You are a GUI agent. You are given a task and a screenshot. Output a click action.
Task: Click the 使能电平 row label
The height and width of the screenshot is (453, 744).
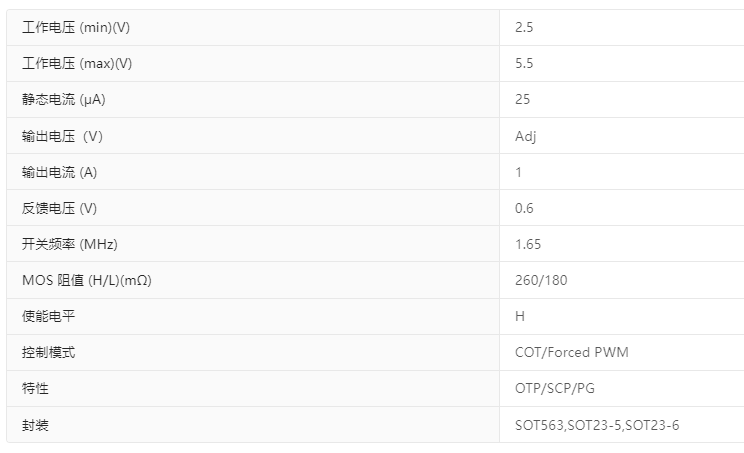(x=48, y=316)
